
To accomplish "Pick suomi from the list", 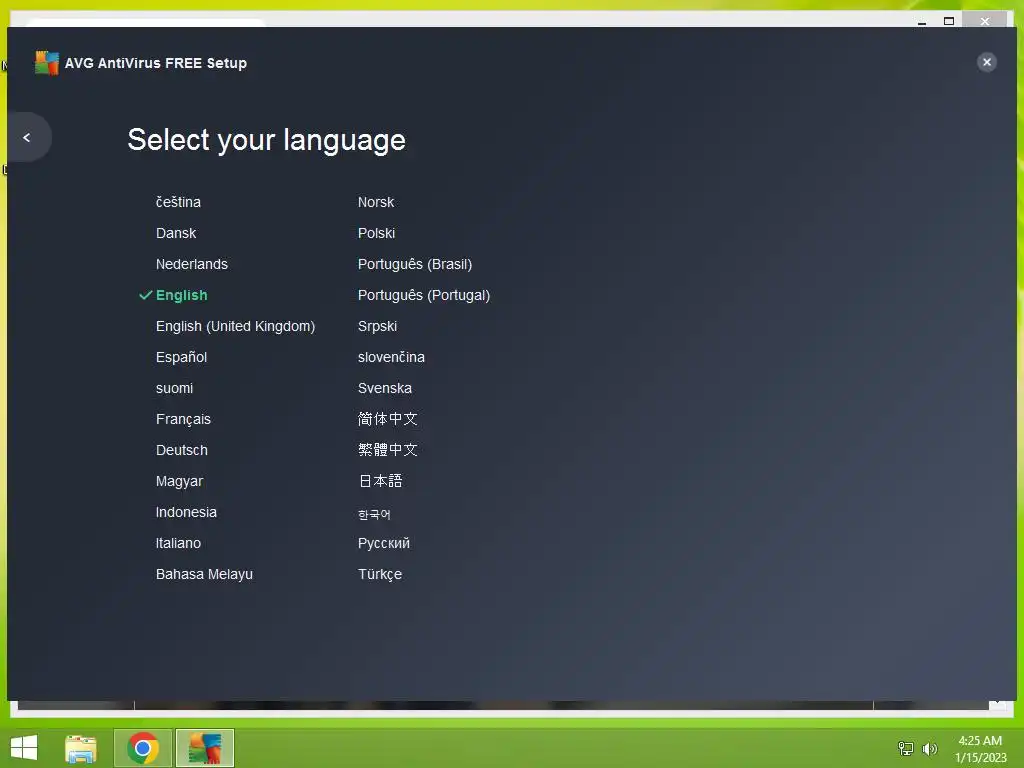I will point(174,388).
